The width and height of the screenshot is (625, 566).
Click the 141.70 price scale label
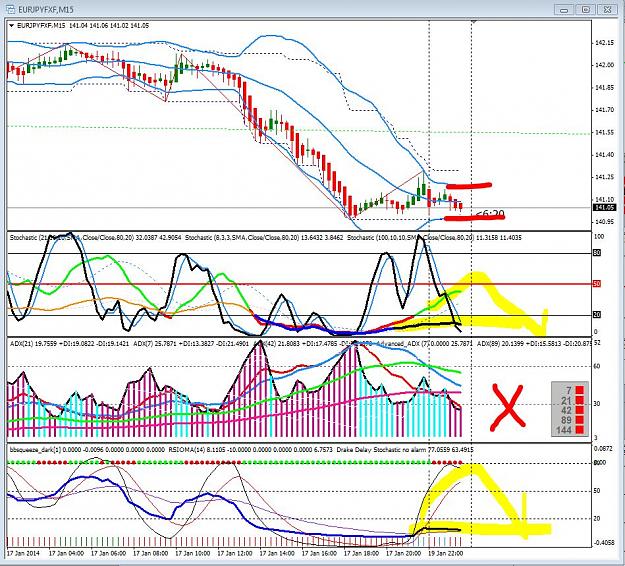(604, 110)
